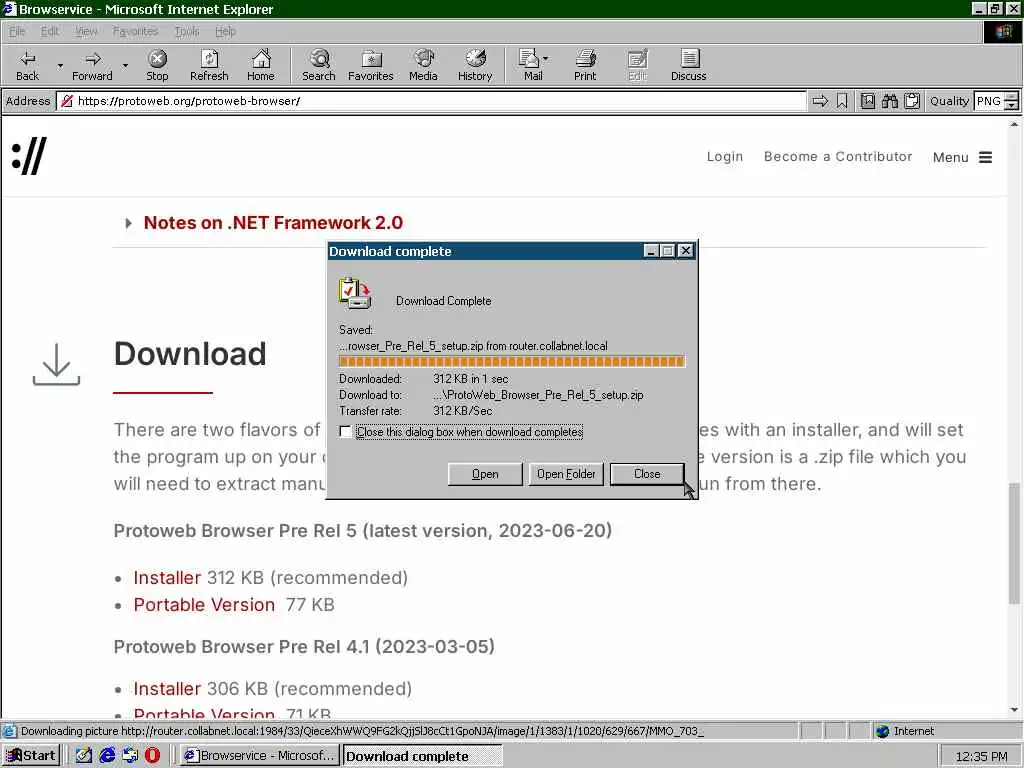Click the address bar URL field

pos(431,101)
